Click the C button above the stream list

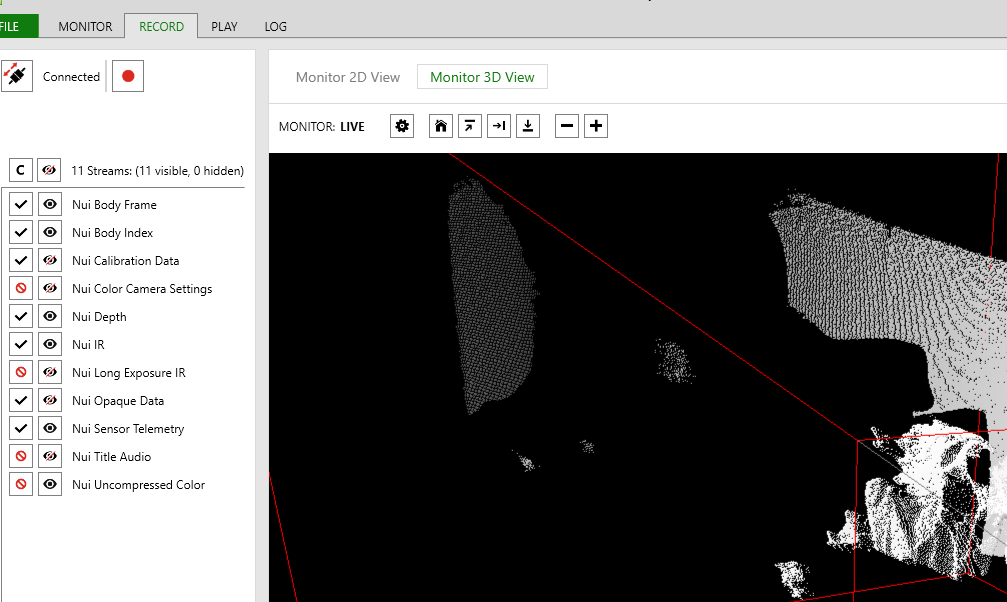tap(19, 169)
